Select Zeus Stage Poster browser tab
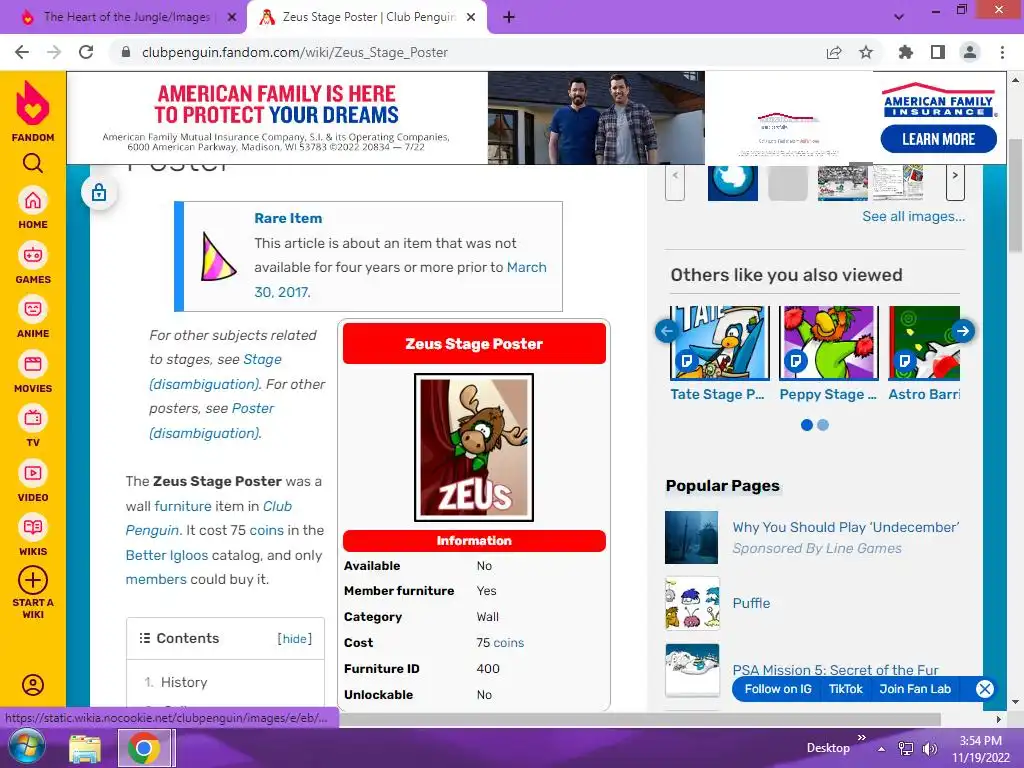 click(x=366, y=17)
